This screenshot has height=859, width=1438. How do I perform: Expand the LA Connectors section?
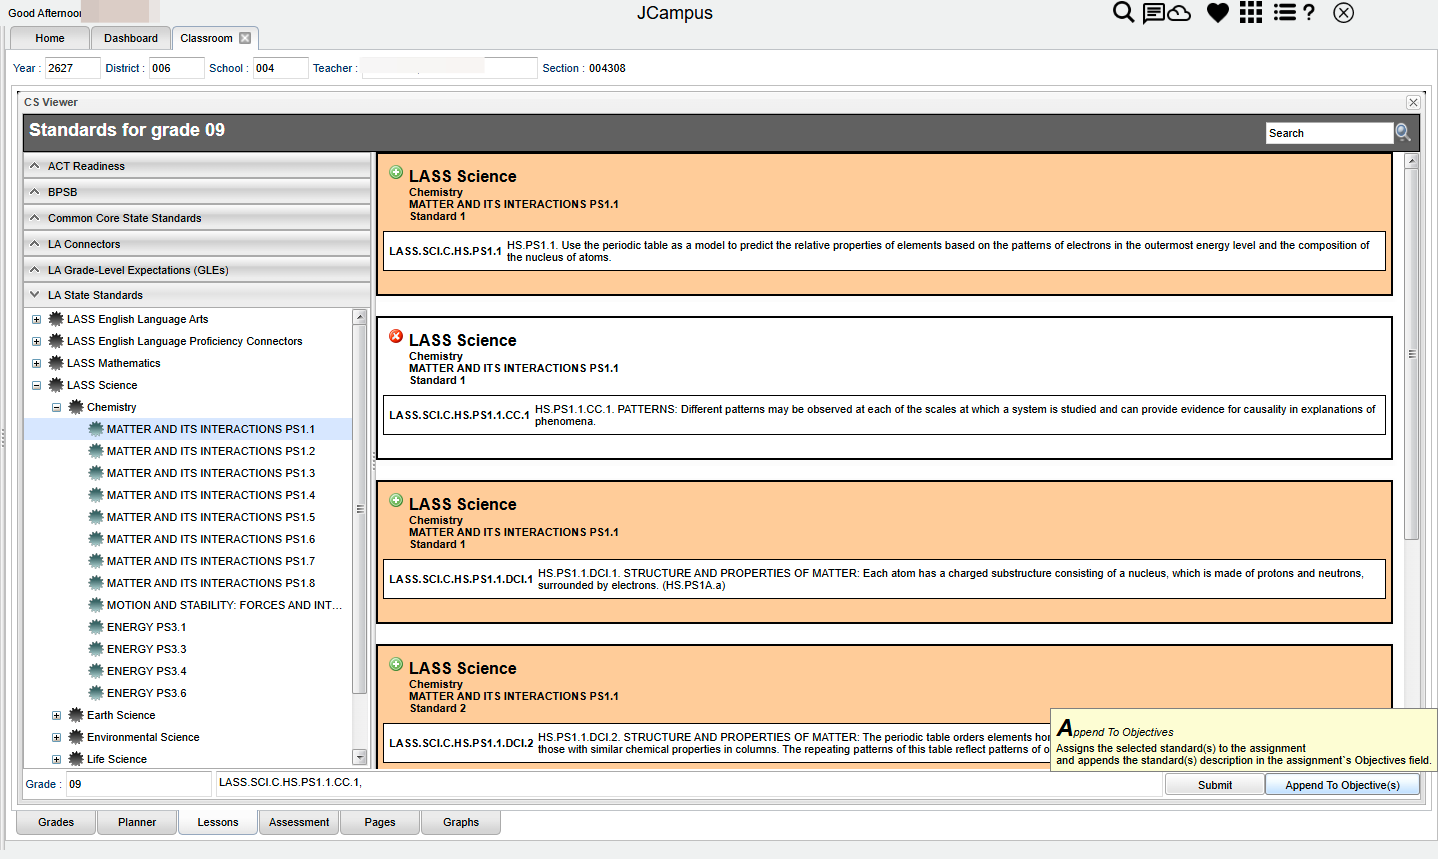[x=197, y=244]
